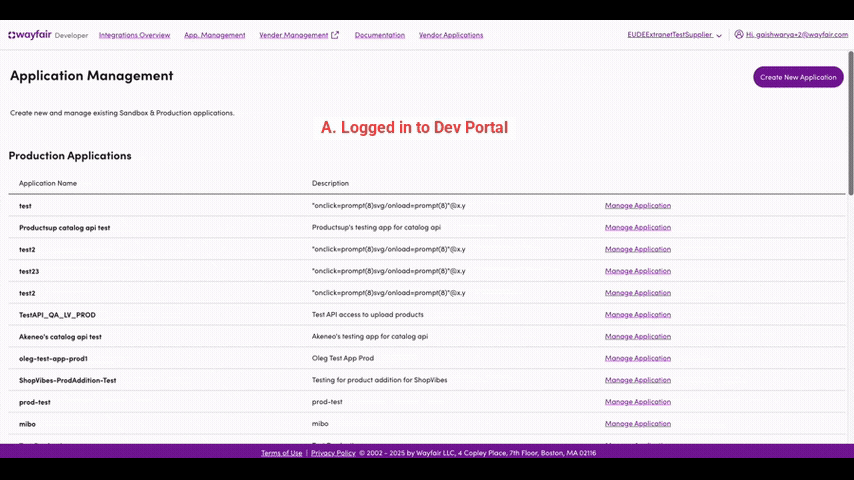Open the Integrations Overview menu item
The width and height of the screenshot is (854, 480).
[134, 35]
